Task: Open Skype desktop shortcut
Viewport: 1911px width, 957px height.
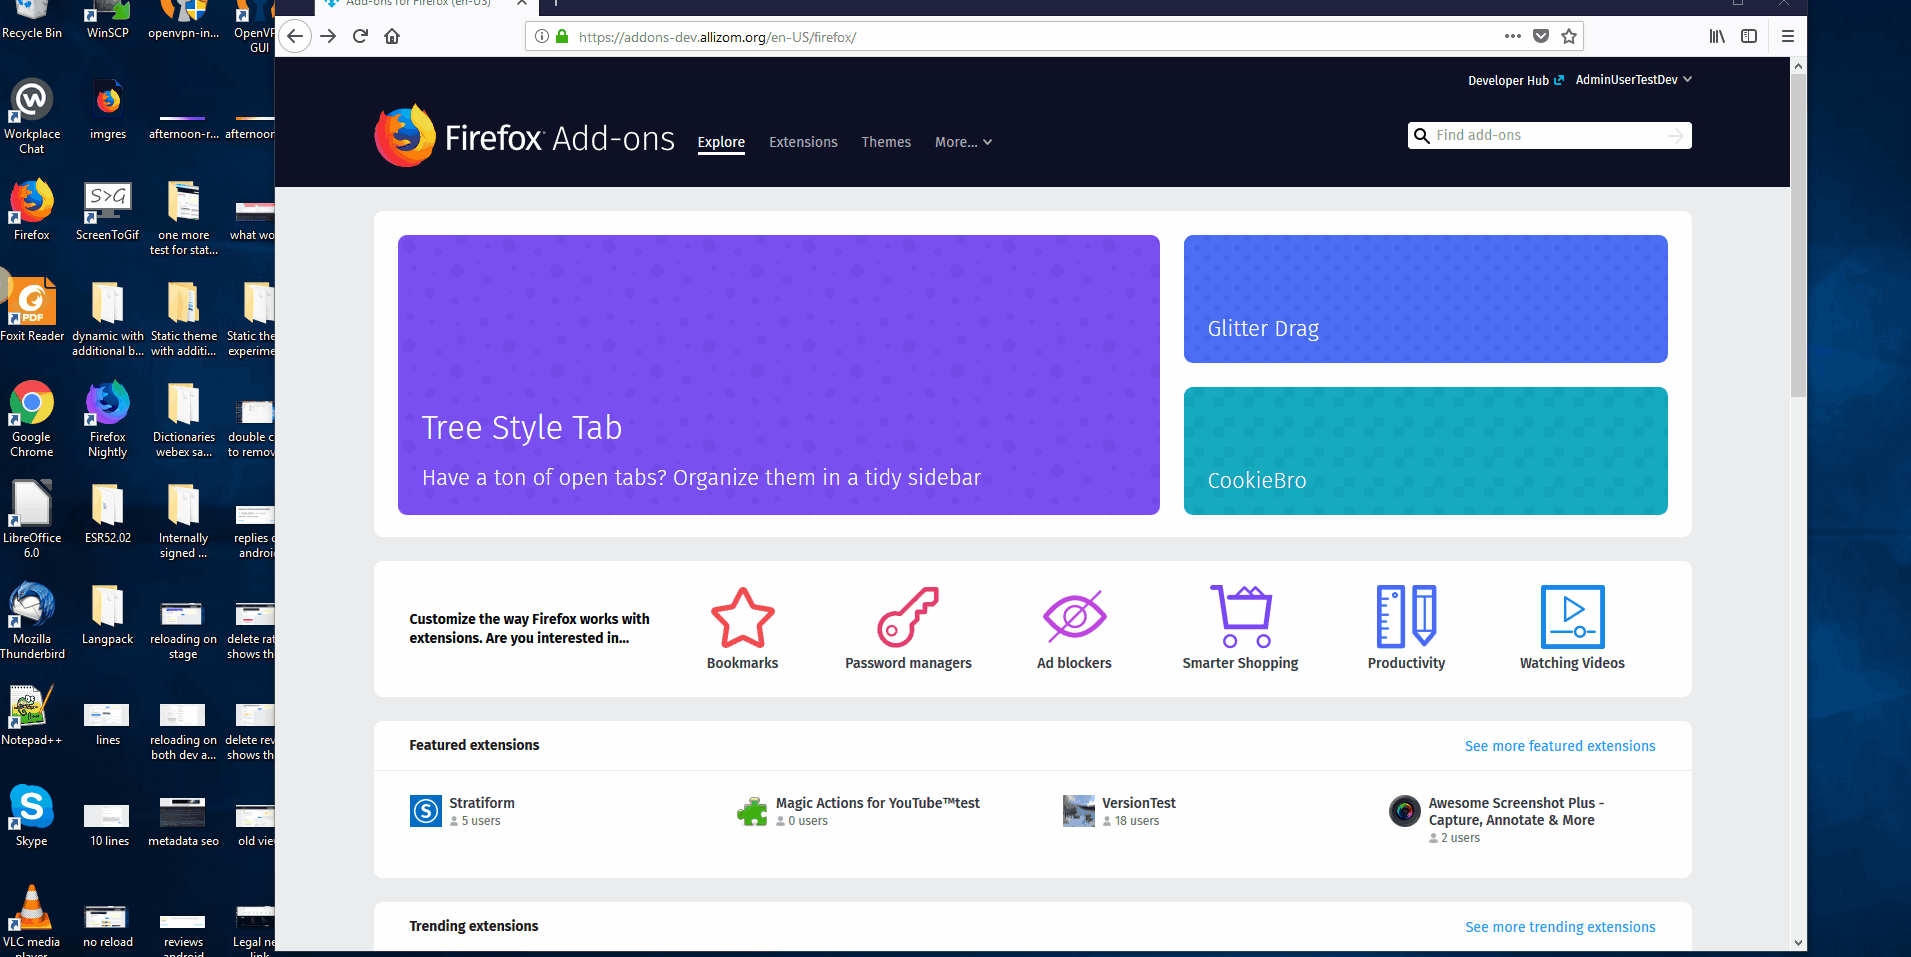Action: point(32,815)
